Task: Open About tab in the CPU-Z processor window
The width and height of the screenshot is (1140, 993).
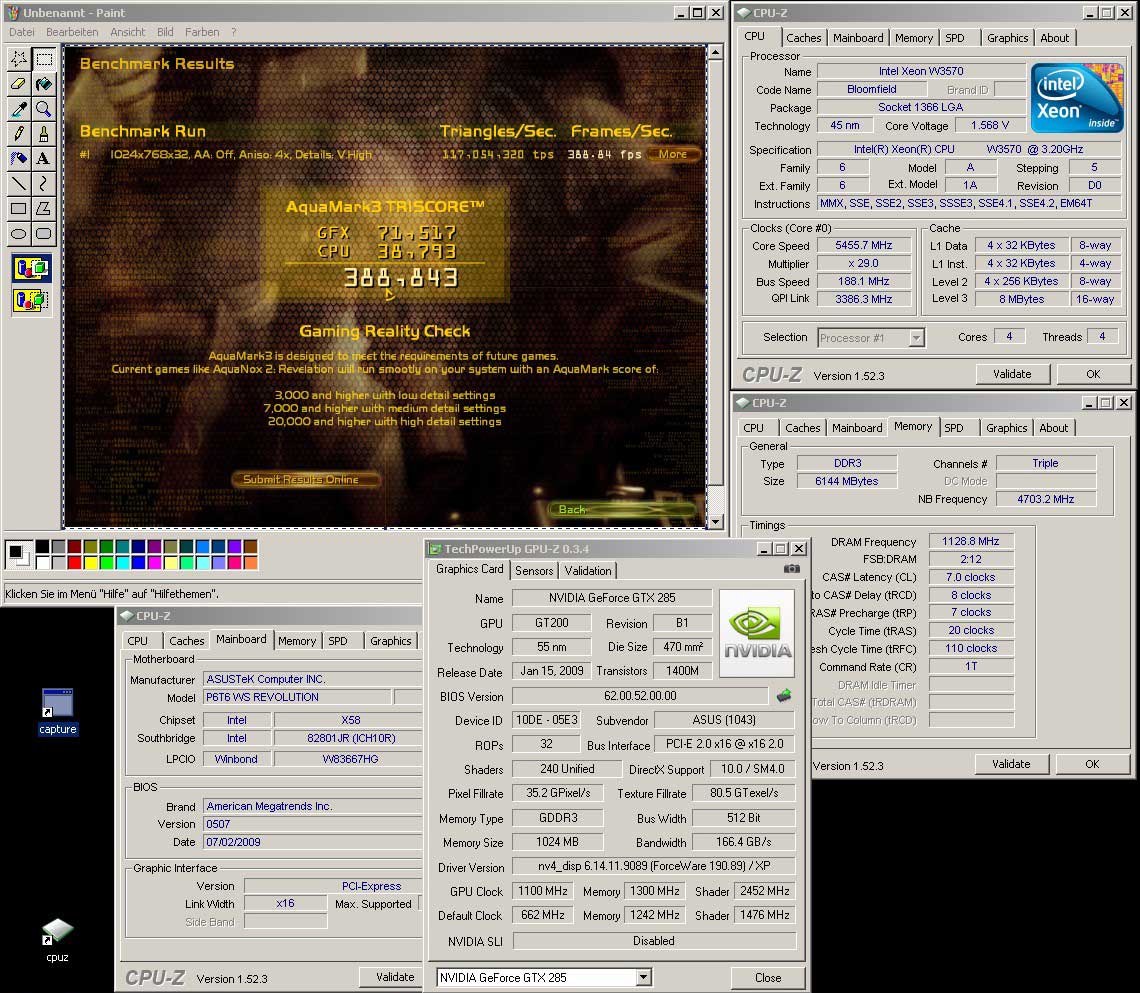Action: 1054,38
